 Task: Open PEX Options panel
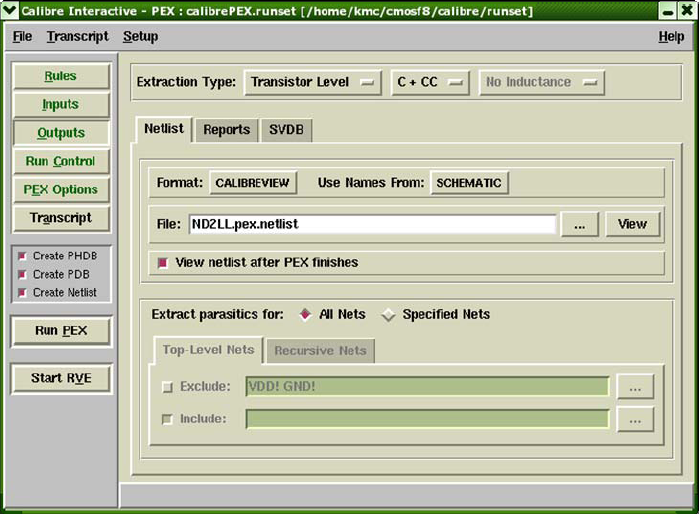click(61, 189)
